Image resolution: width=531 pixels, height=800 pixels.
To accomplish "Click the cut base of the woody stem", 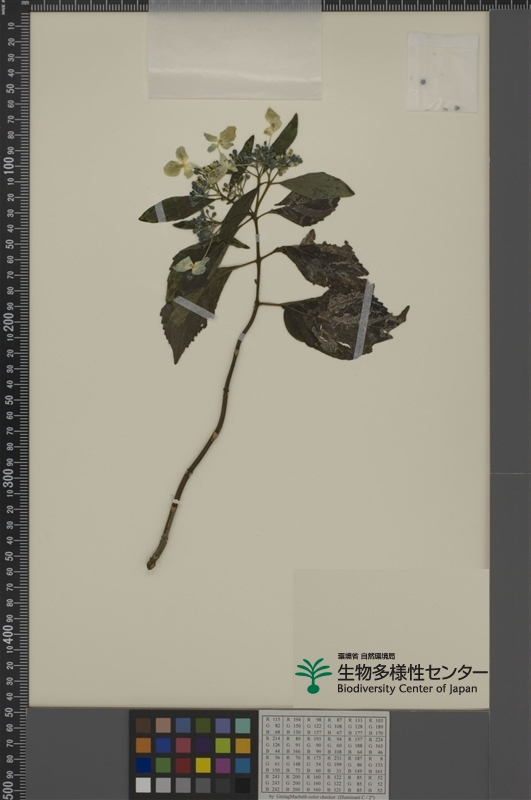I will coord(151,564).
